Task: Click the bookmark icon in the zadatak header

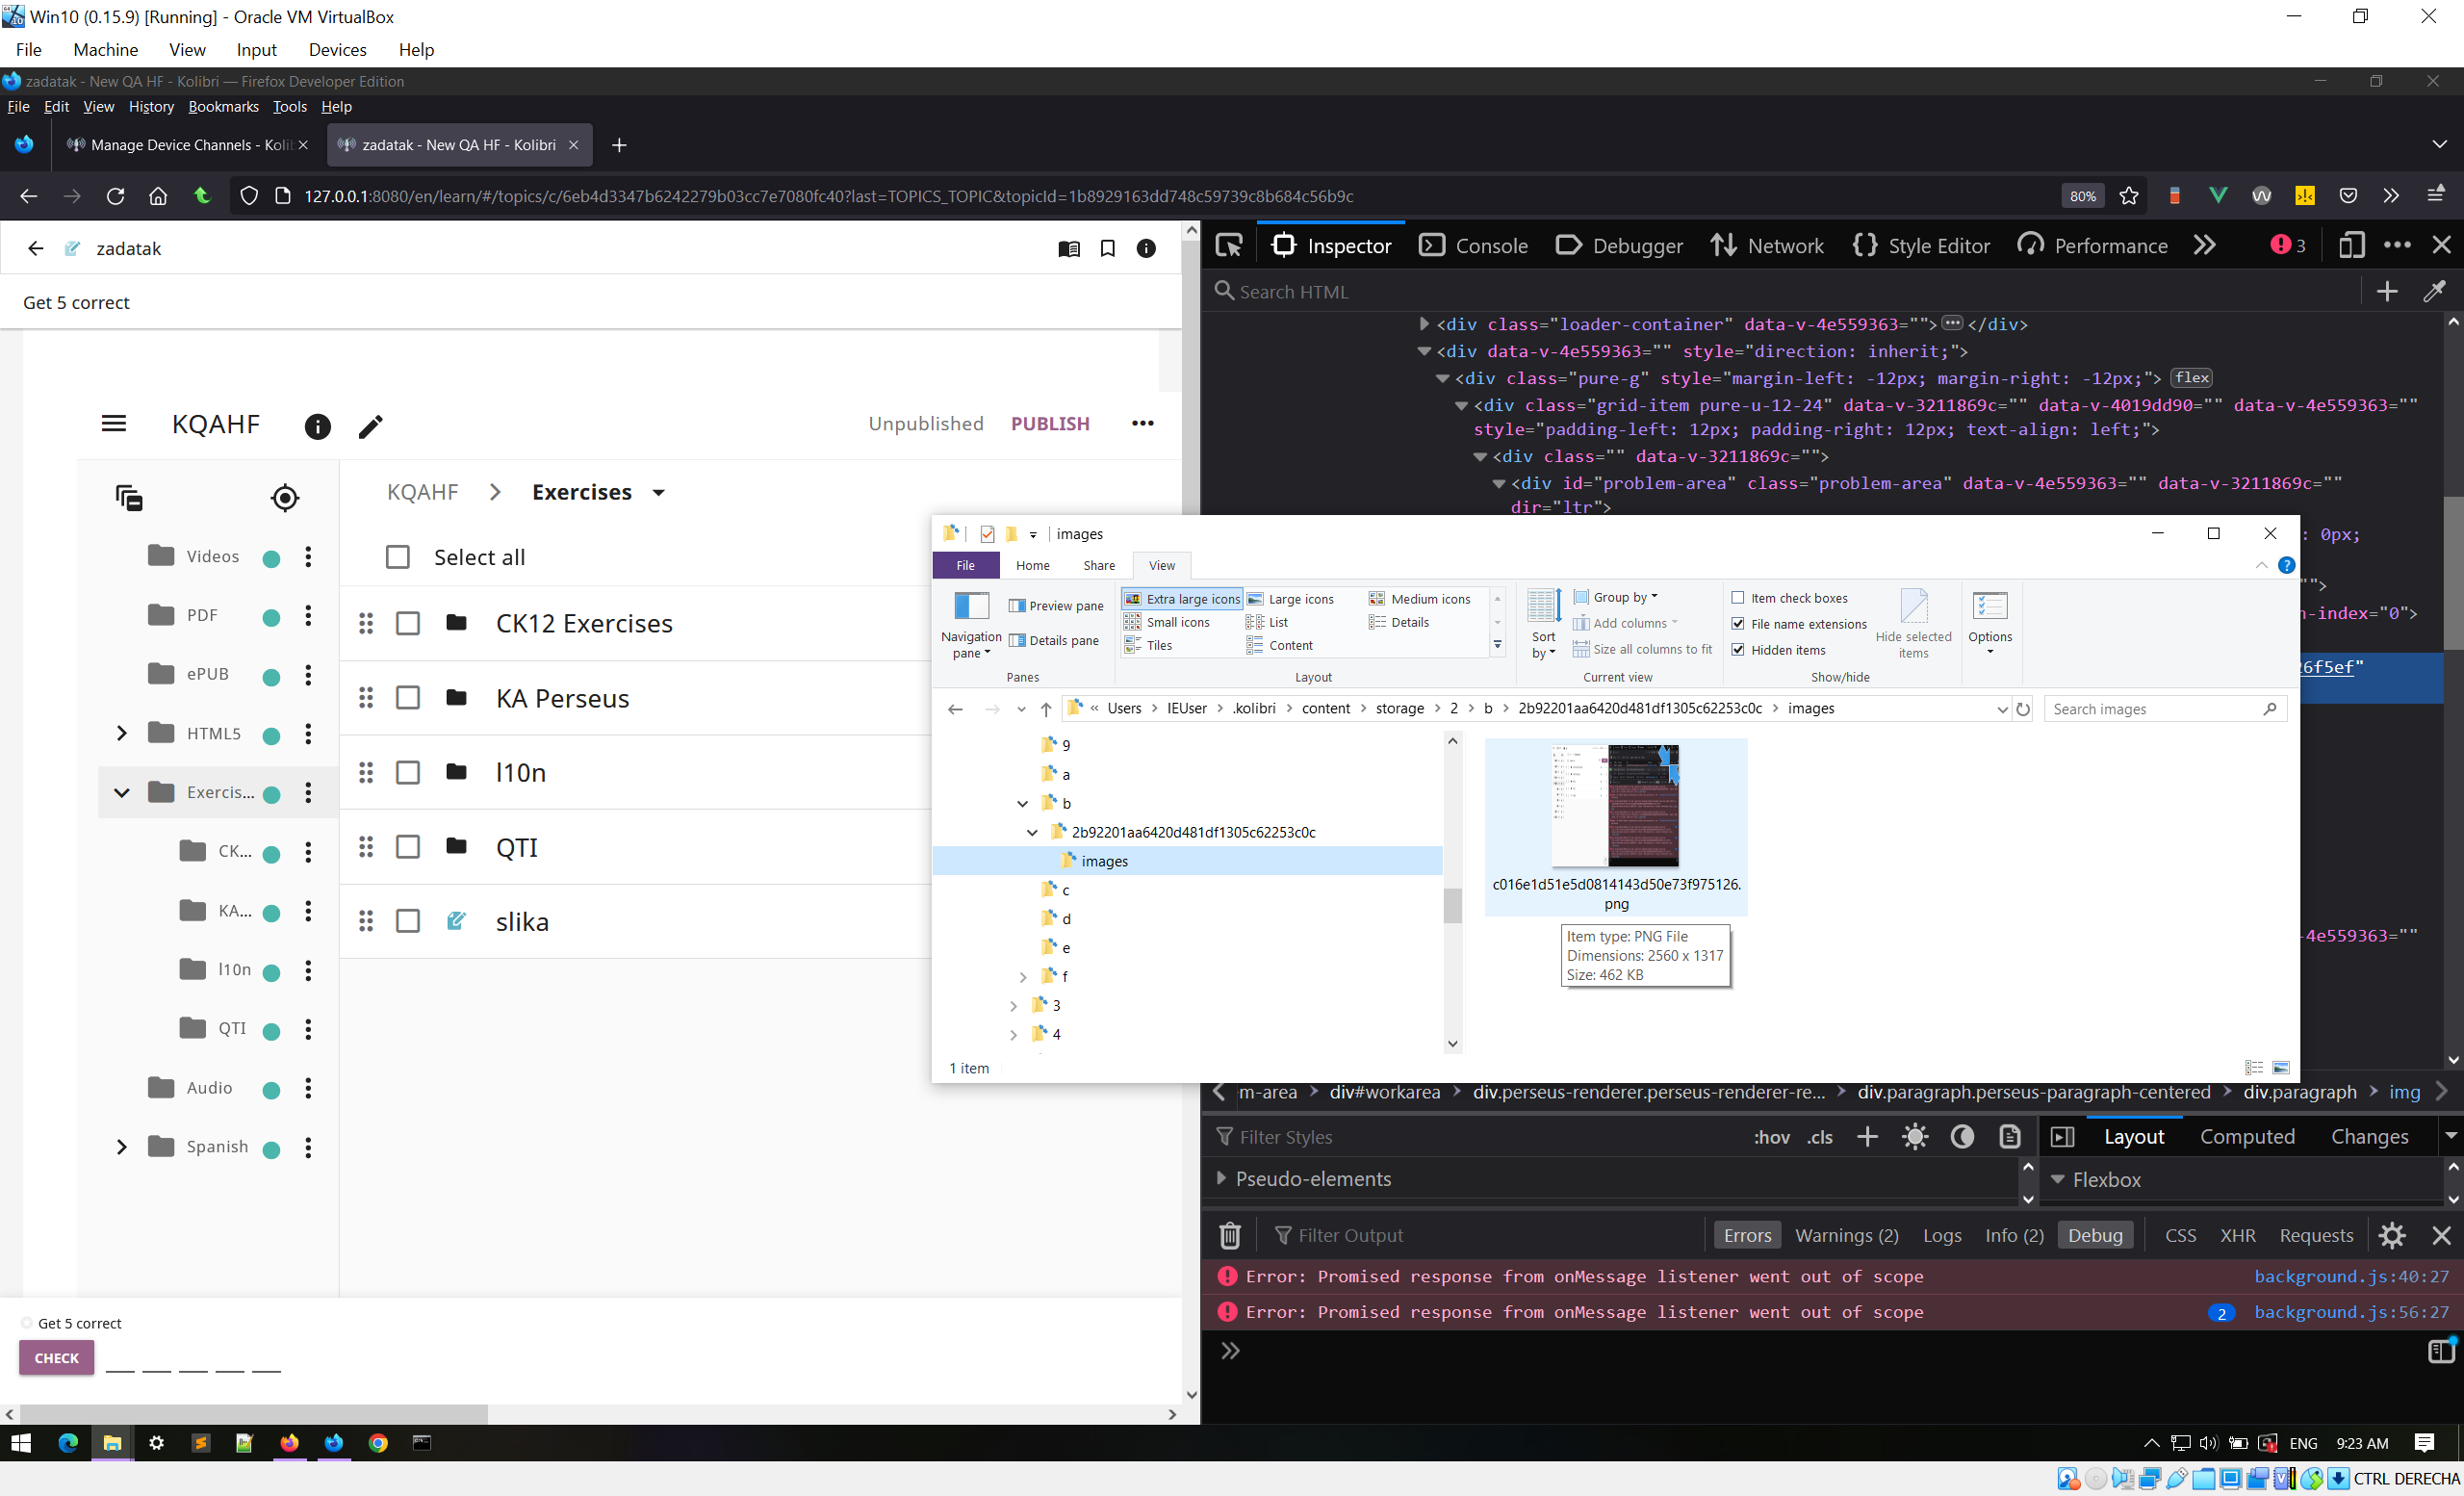Action: pos(1108,249)
